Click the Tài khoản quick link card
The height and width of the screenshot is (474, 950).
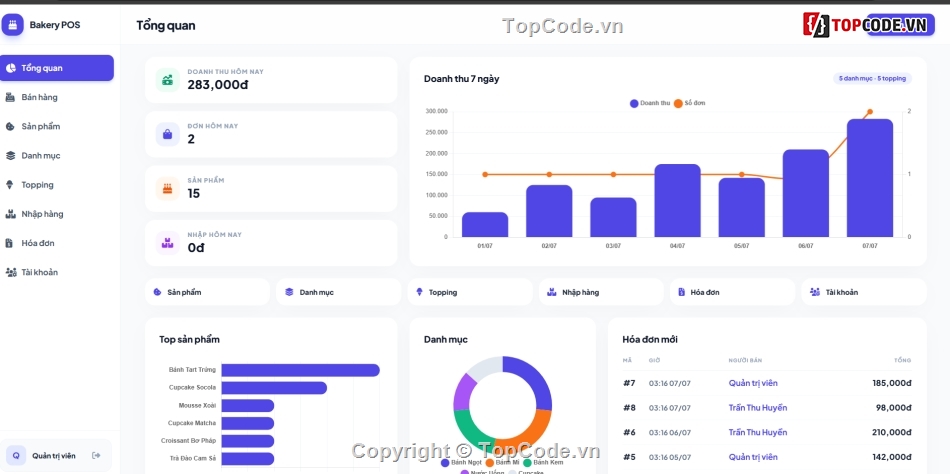coord(864,292)
